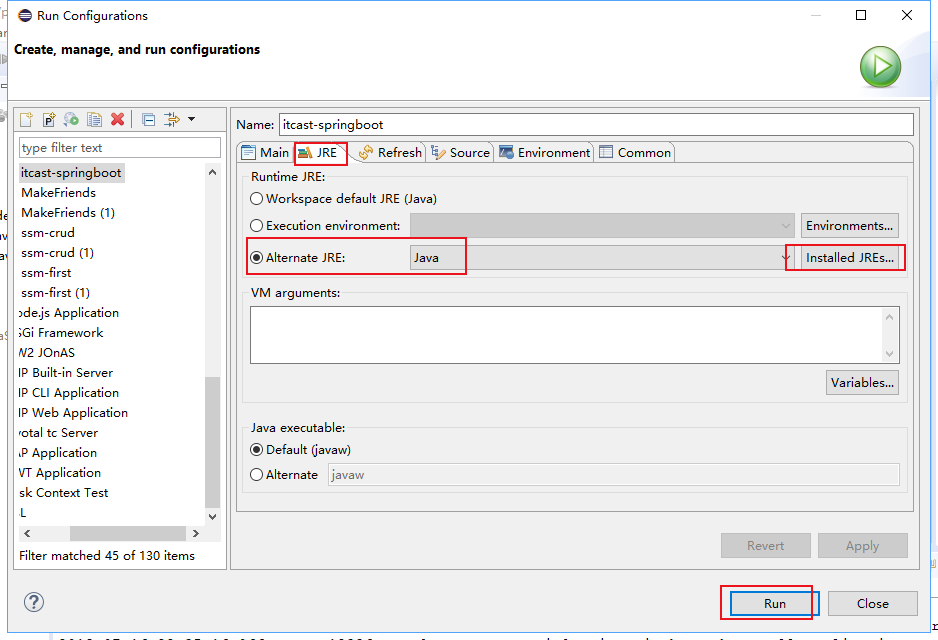
Task: Click the New prototype configuration icon
Action: click(x=49, y=119)
